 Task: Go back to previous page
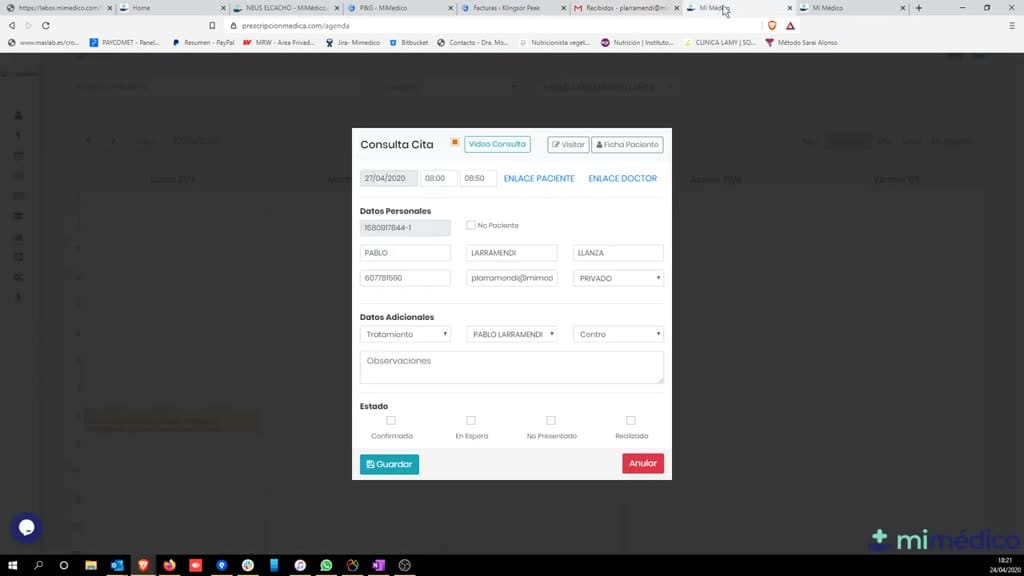pyautogui.click(x=12, y=25)
